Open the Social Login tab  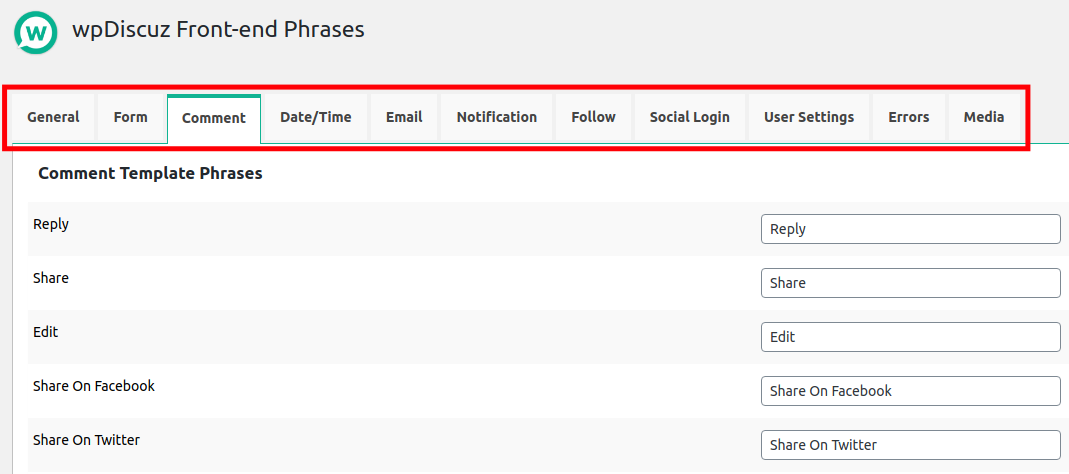(690, 117)
